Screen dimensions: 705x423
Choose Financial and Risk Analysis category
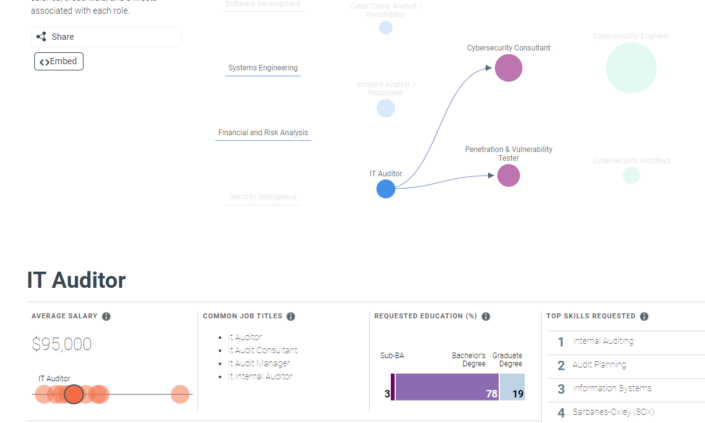click(x=263, y=133)
